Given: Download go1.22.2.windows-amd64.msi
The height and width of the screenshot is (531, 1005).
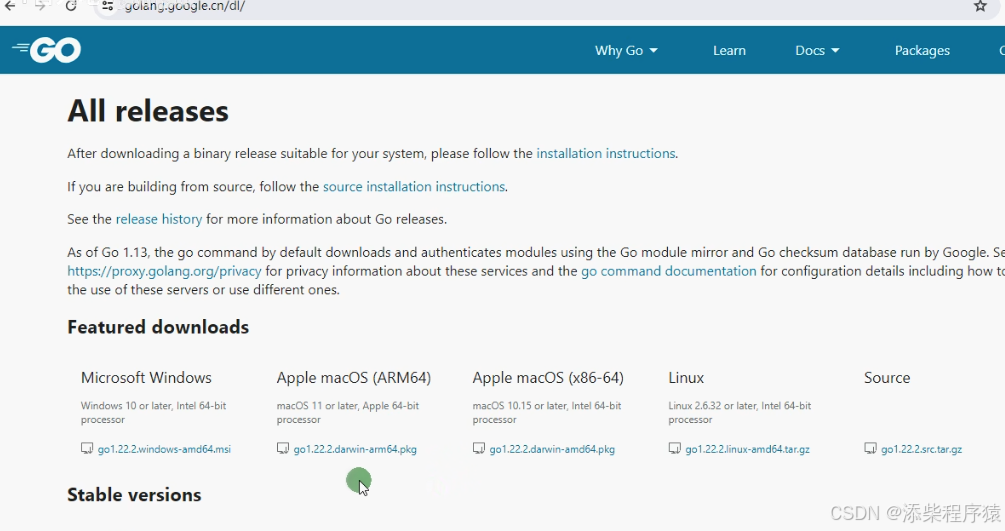Looking at the screenshot, I should (x=164, y=449).
